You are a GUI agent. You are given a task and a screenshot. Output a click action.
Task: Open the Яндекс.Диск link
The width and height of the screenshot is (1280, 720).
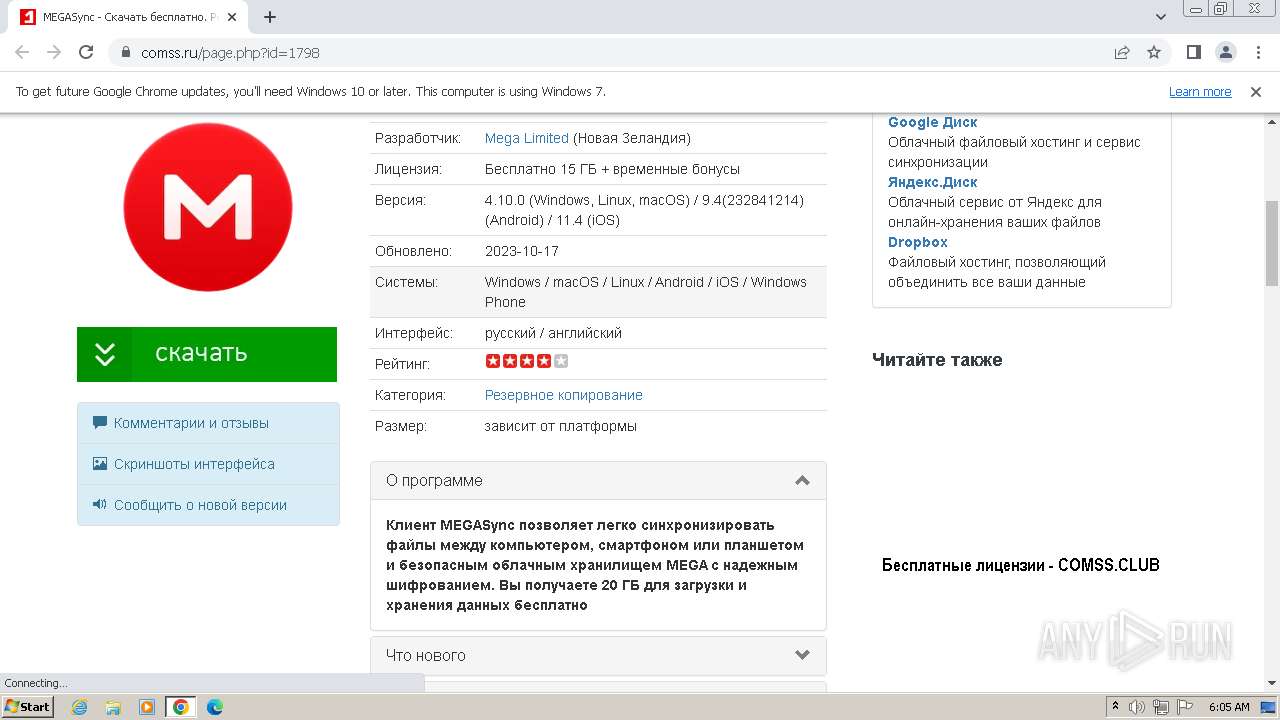click(933, 182)
